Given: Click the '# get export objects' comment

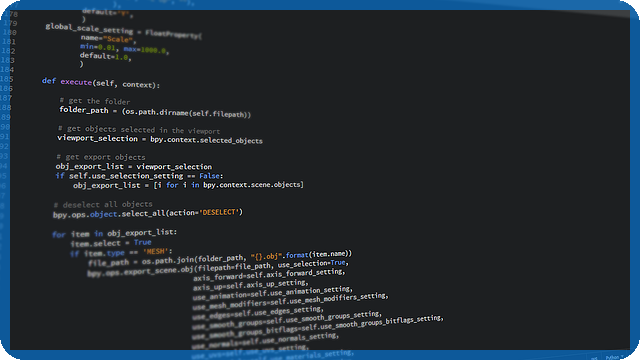Looking at the screenshot, I should [101, 157].
